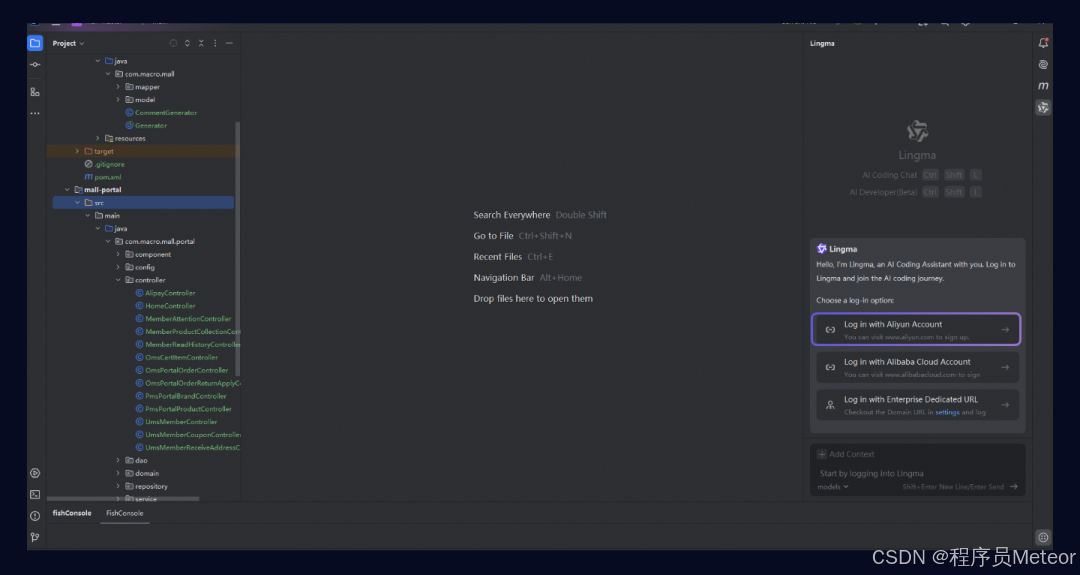
Task: Click the plus icon beside Add Context
Action: point(822,454)
